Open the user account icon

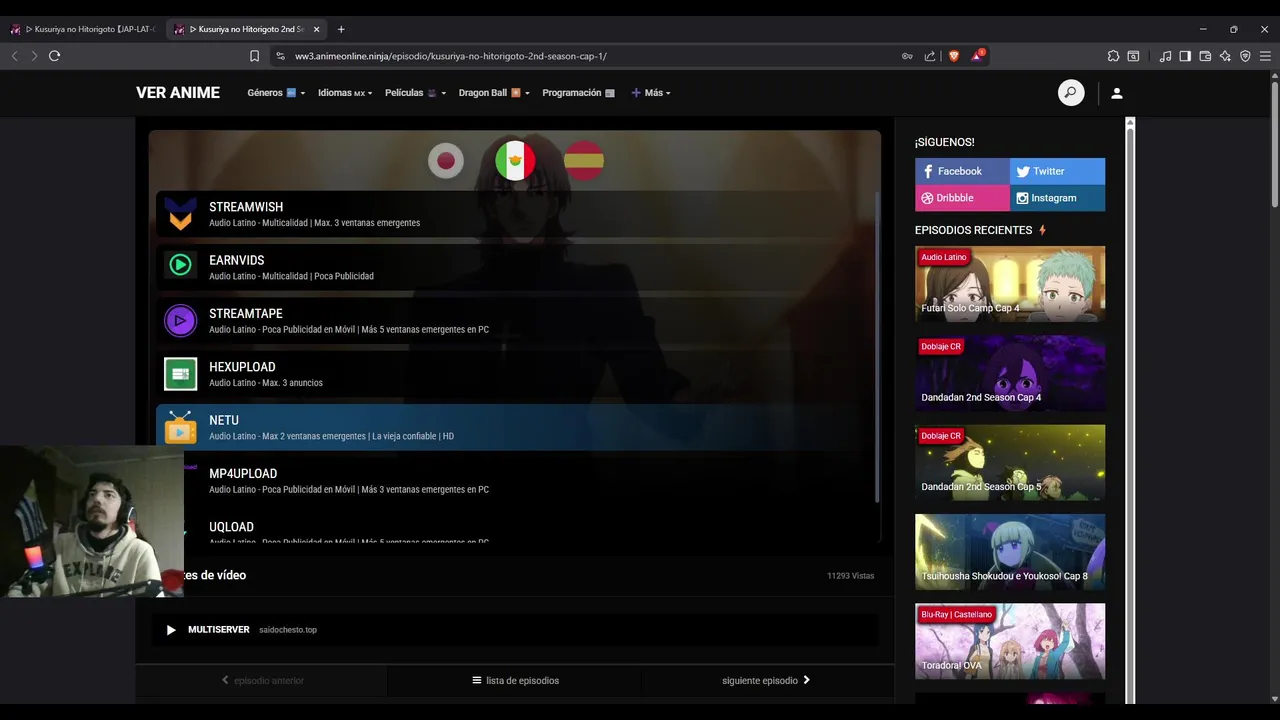coord(1117,93)
